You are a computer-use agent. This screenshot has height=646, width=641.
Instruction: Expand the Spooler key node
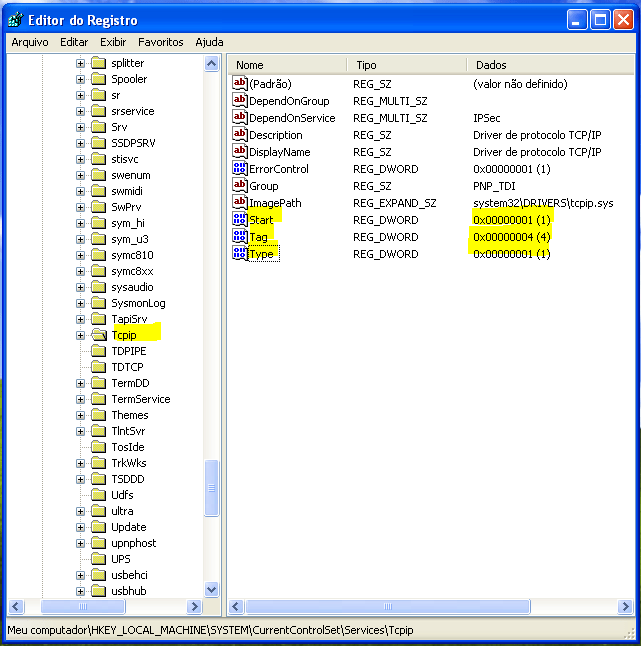[80, 79]
